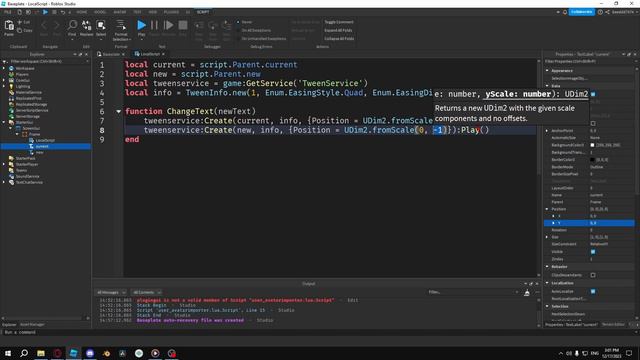Open the All Contexts output dropdown
This screenshot has height=360, width=640.
(x=147, y=292)
